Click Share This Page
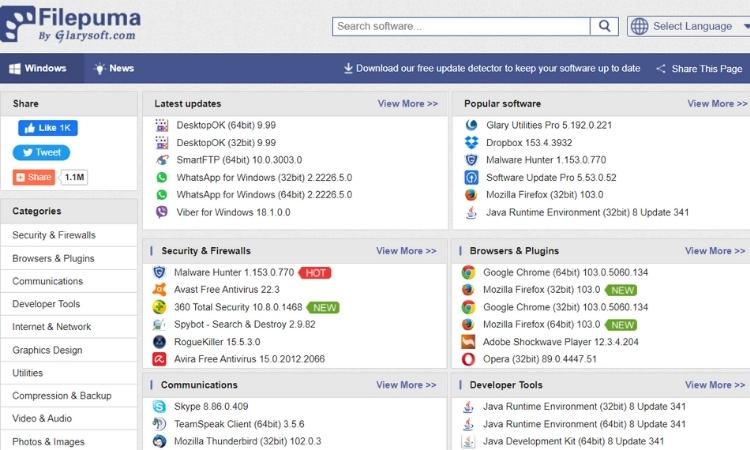Image resolution: width=750 pixels, height=450 pixels. click(699, 69)
